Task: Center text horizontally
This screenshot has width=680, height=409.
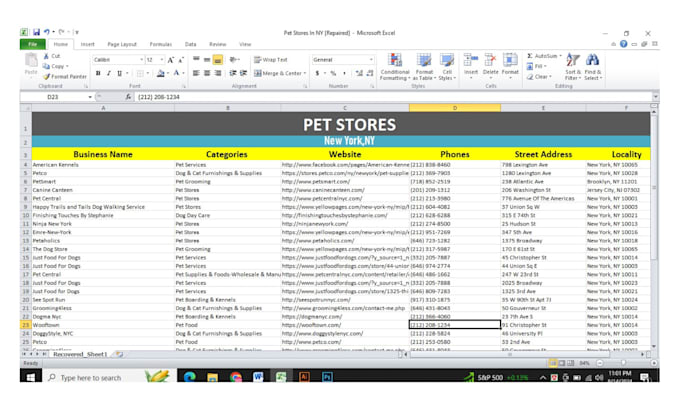Action: point(207,73)
